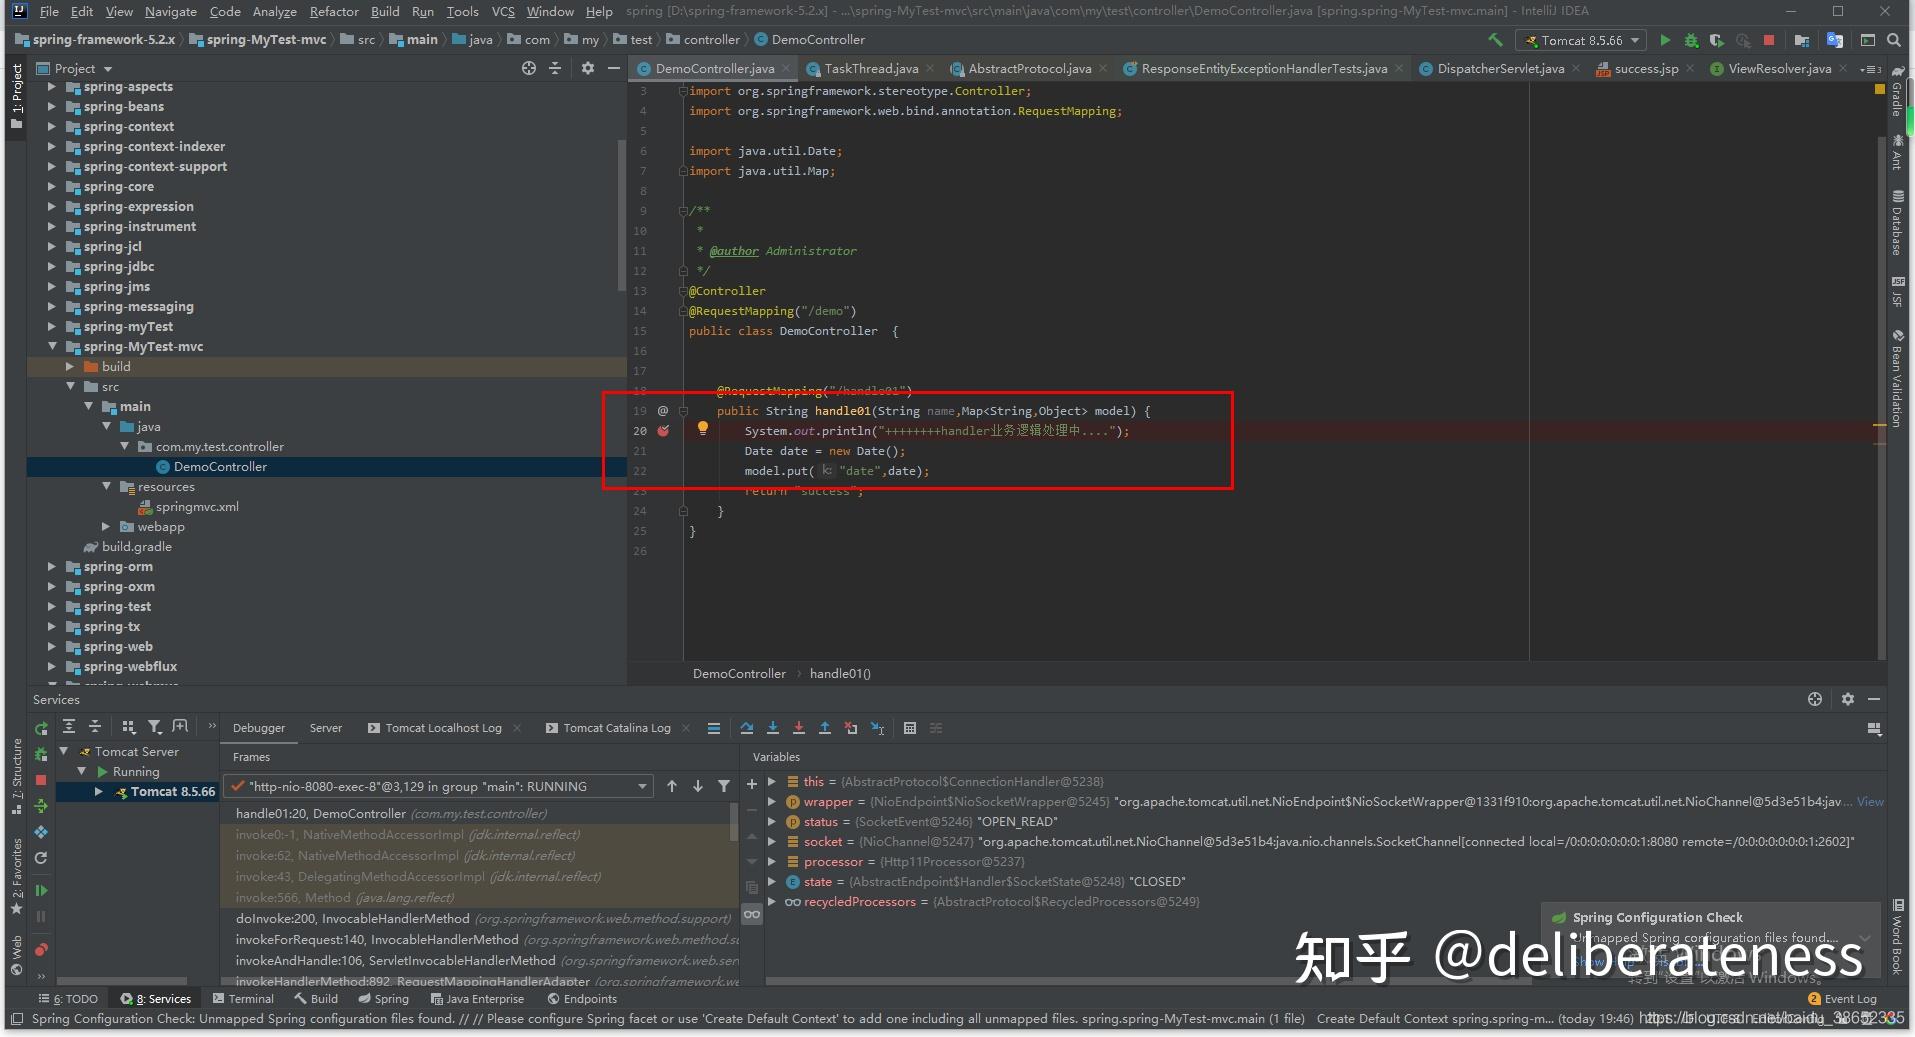The width and height of the screenshot is (1915, 1037).
Task: Expand the spring-orm module node
Action: pos(52,567)
